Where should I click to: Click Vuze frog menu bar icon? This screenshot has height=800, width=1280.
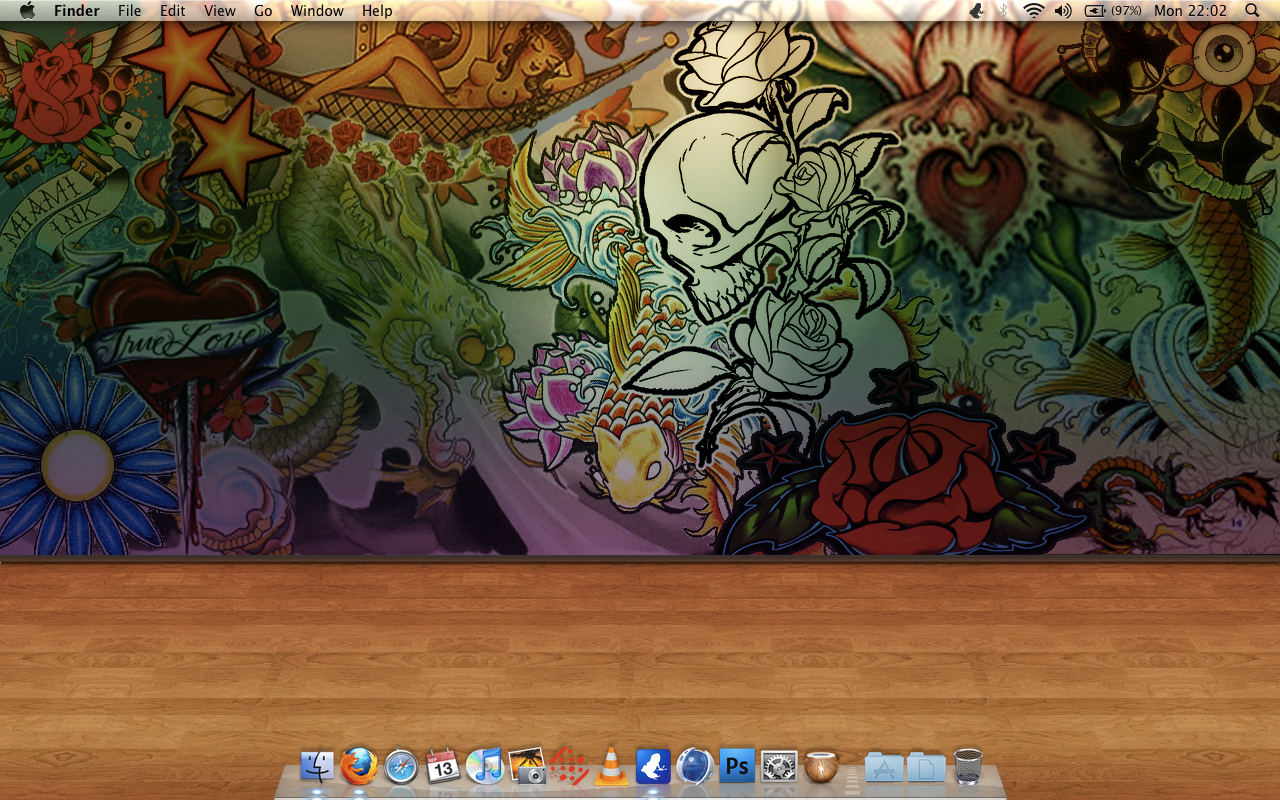[977, 10]
